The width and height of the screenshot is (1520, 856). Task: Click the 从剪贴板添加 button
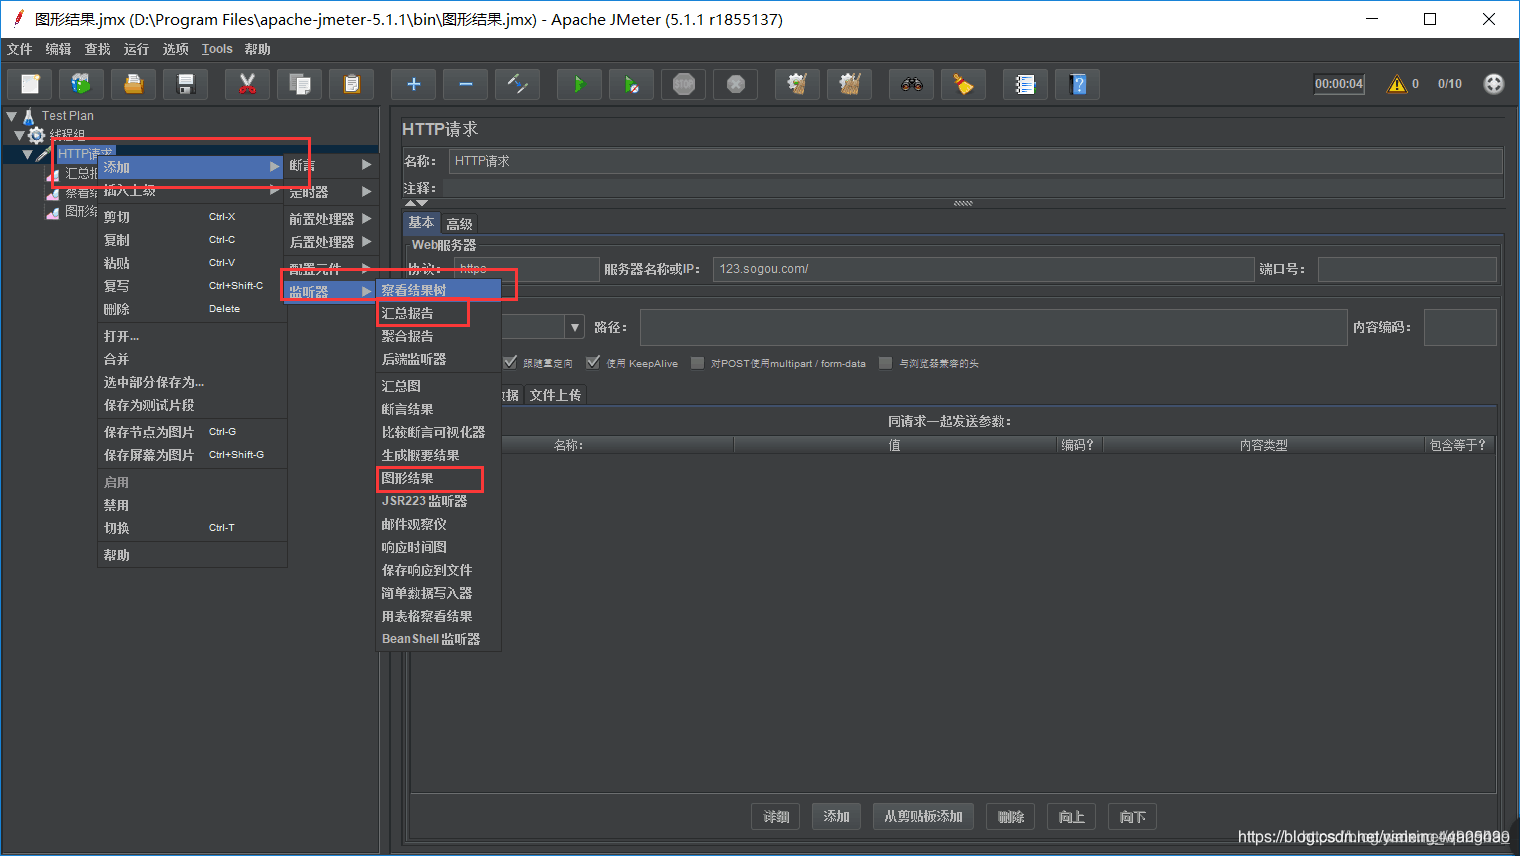pos(923,817)
